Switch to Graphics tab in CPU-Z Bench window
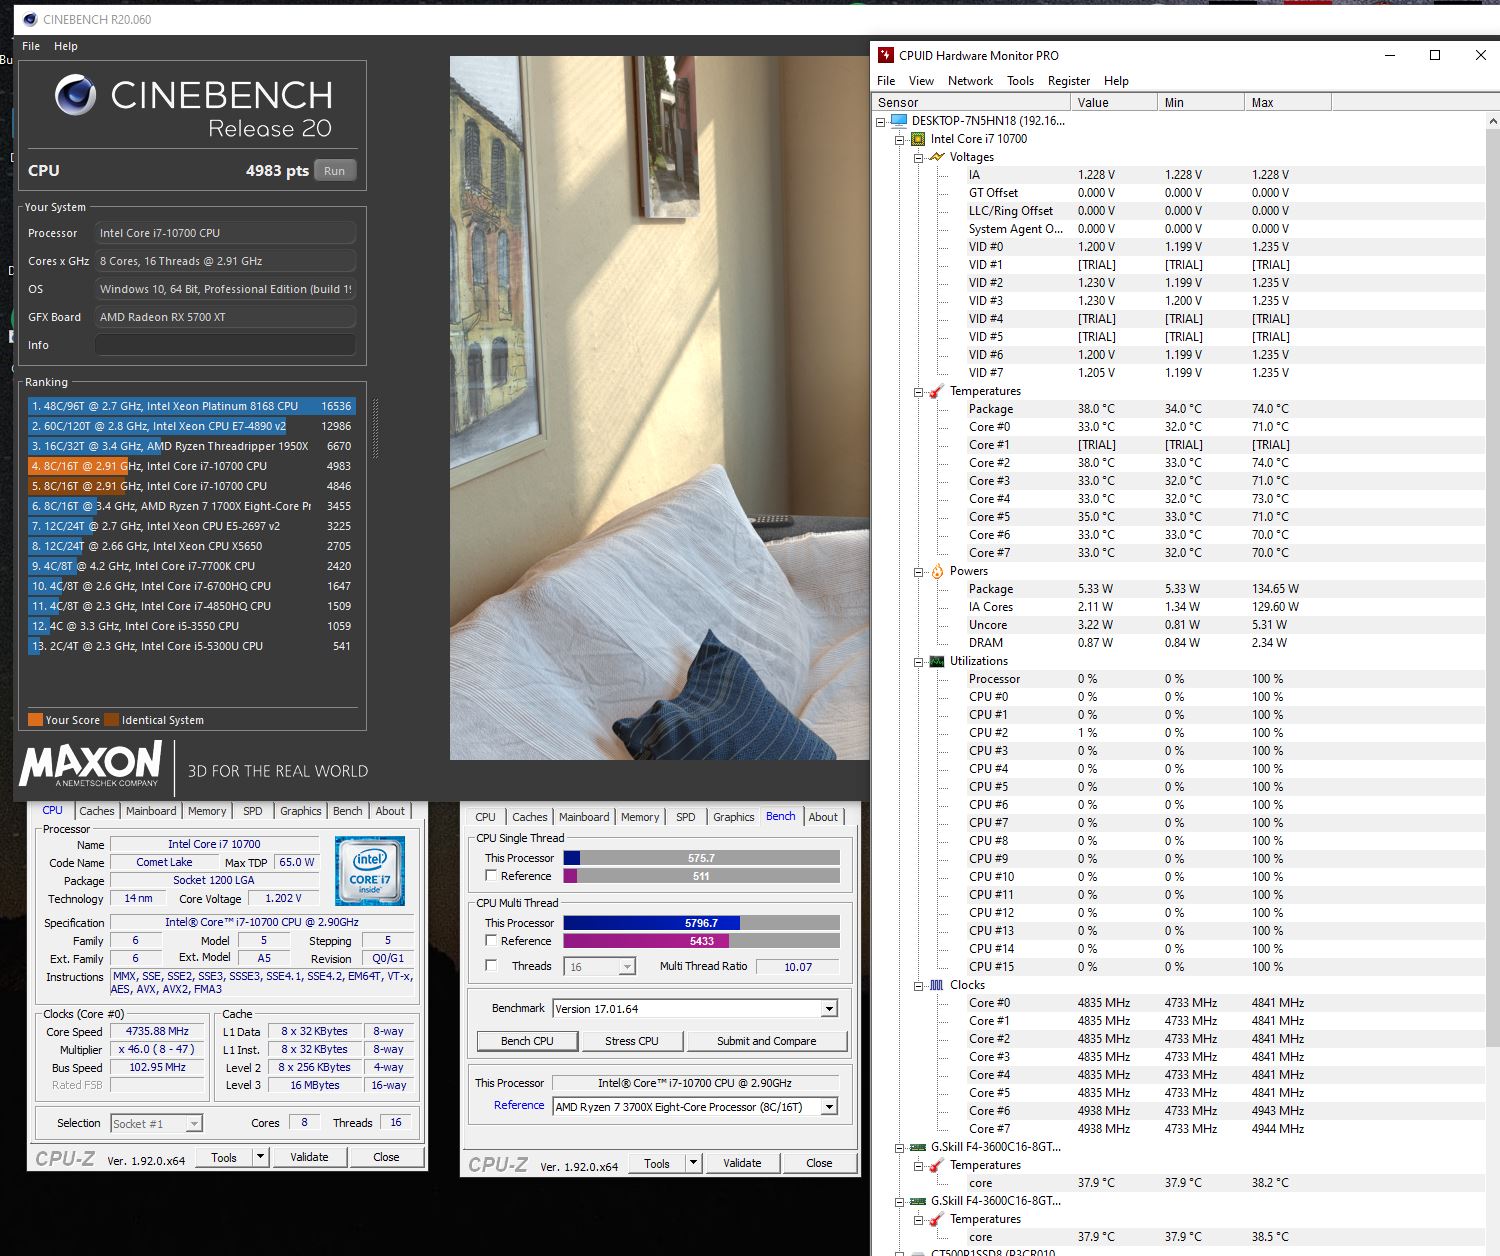This screenshot has height=1256, width=1500. click(734, 817)
